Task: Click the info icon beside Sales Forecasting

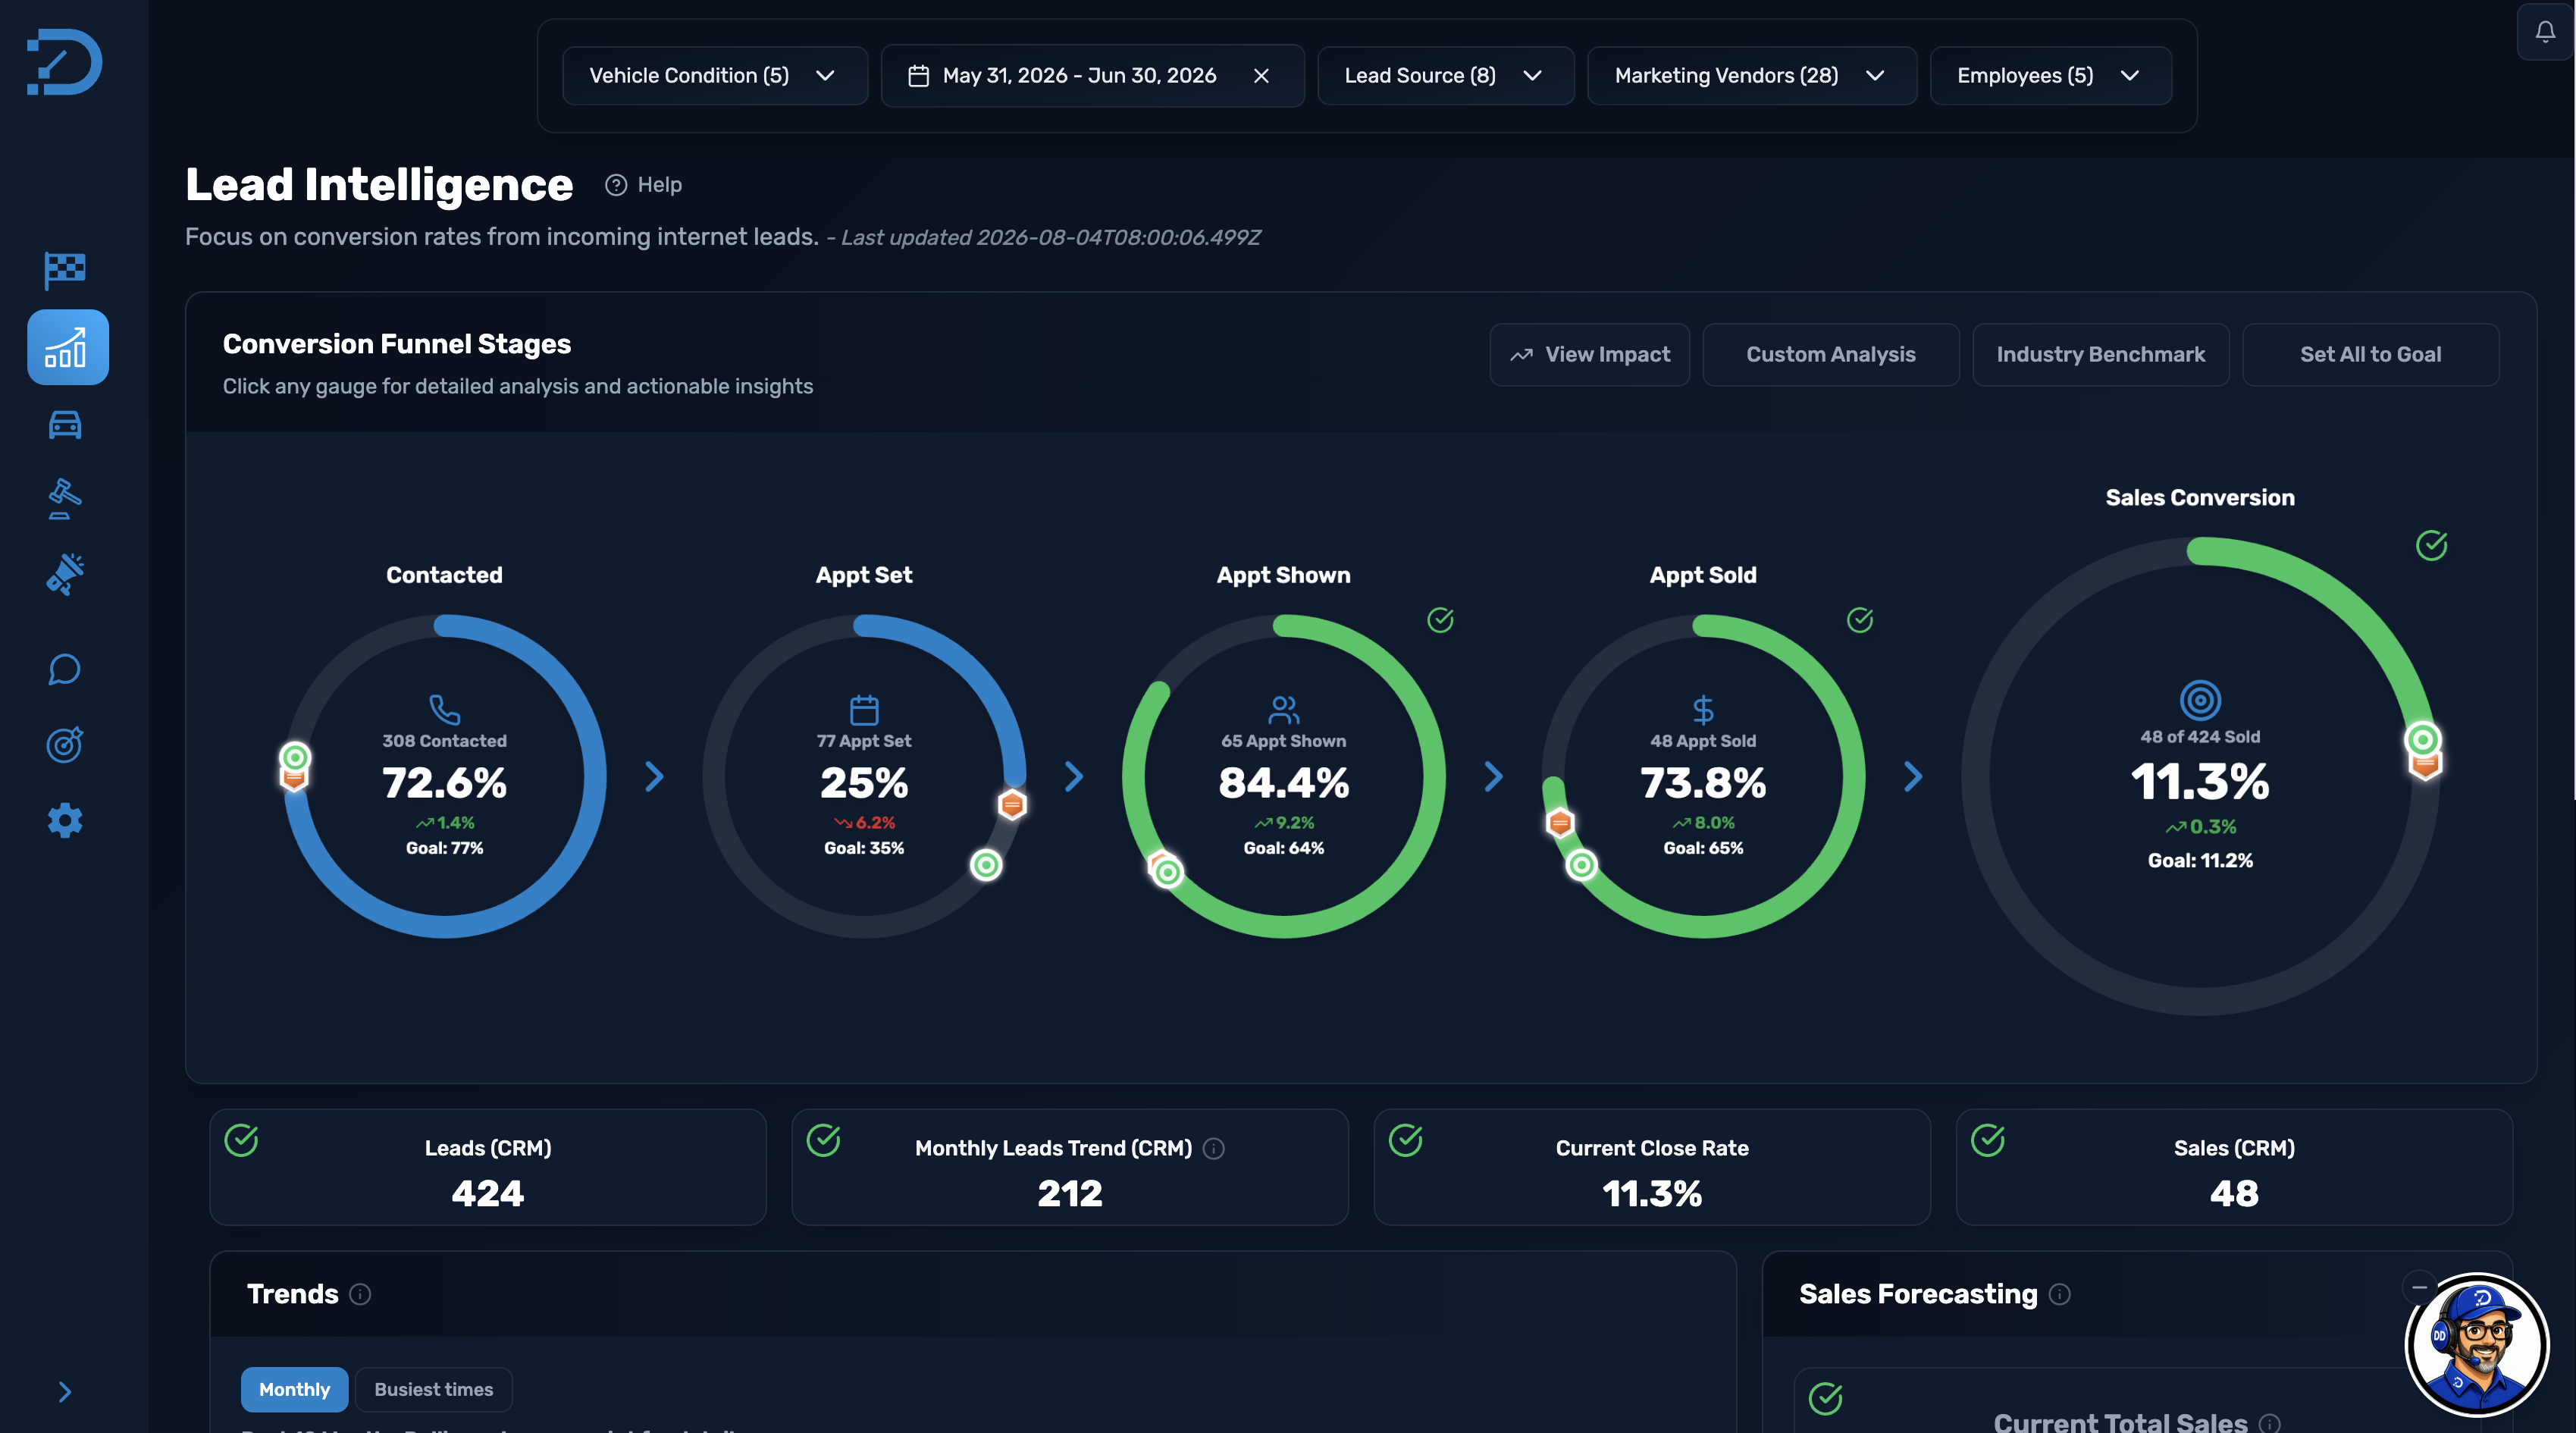Action: click(2060, 1294)
